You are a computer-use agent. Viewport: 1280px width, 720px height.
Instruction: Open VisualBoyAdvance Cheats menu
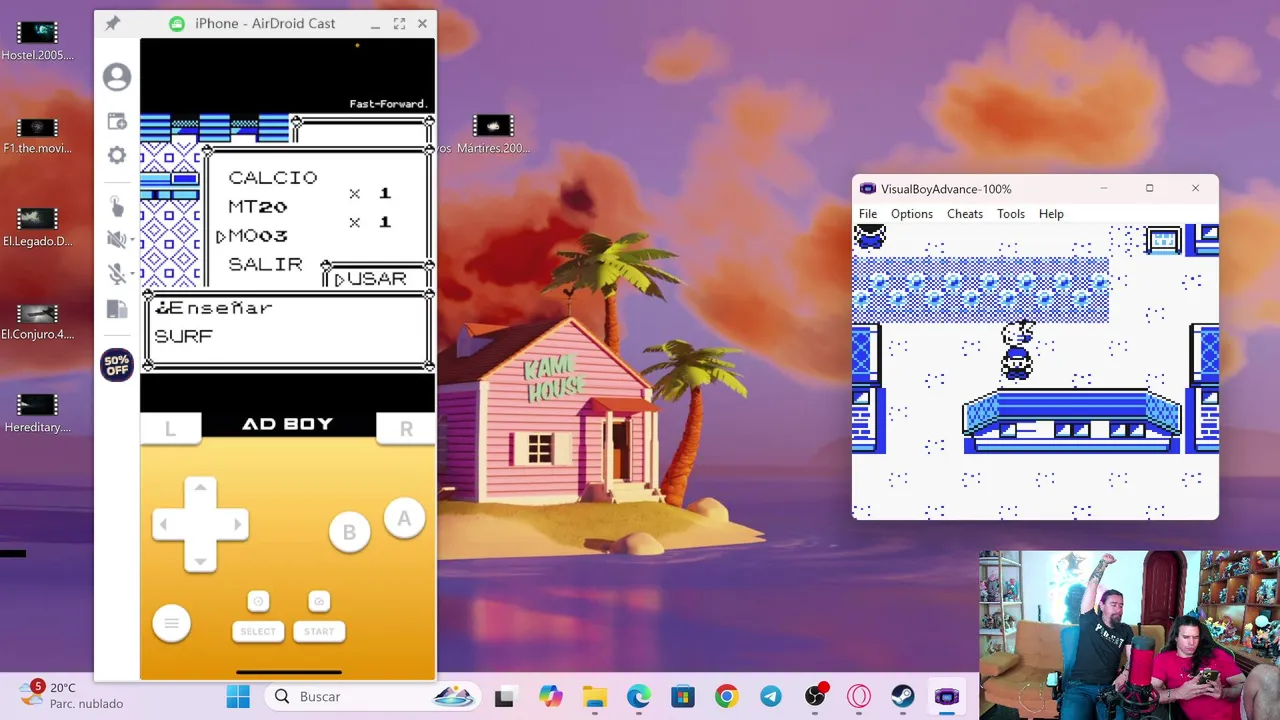coord(965,214)
